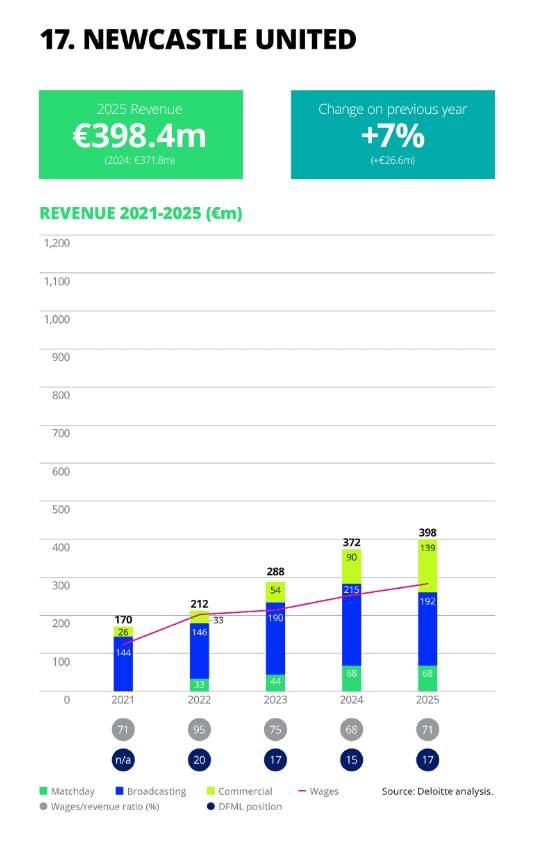Click the Matchday legend label

click(x=72, y=791)
